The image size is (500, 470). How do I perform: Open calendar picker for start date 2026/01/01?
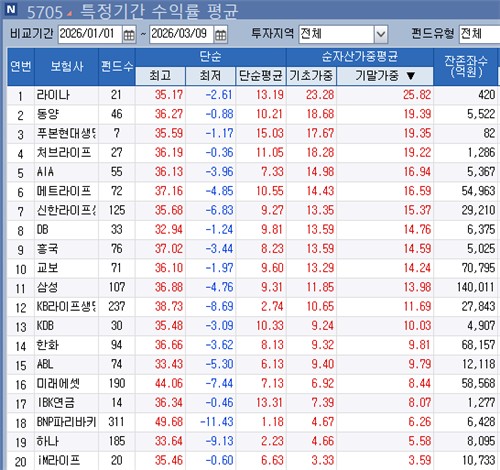(x=129, y=34)
